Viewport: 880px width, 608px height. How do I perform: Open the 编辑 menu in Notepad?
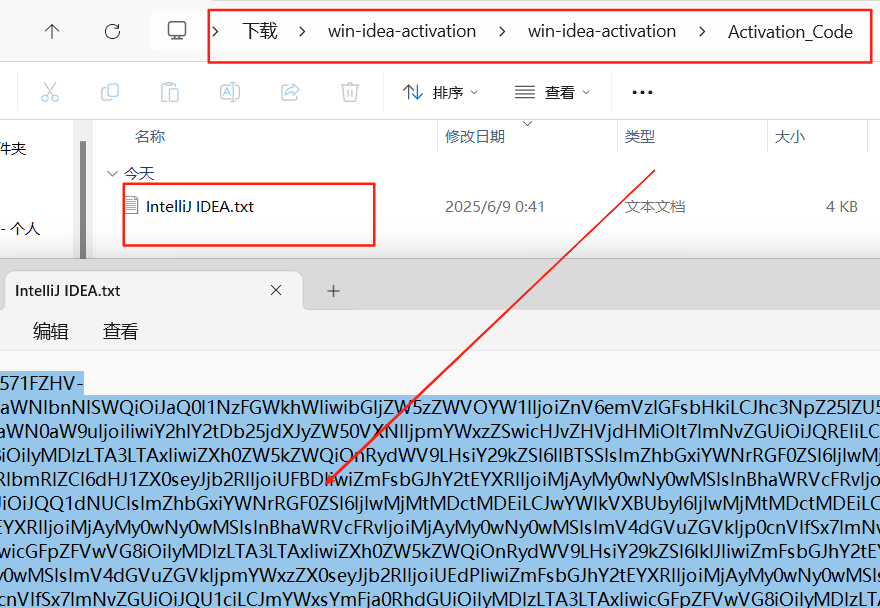click(x=51, y=331)
